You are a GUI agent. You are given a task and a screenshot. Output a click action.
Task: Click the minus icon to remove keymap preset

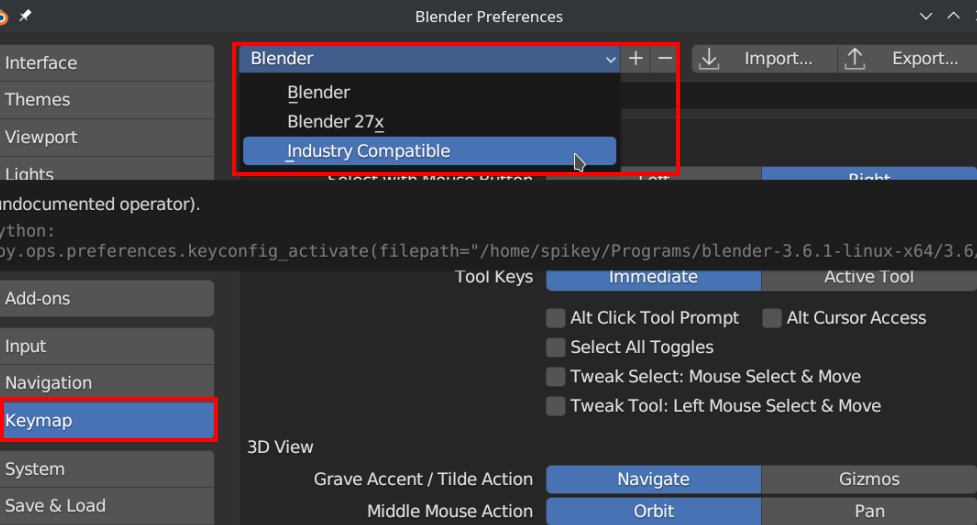pyautogui.click(x=665, y=59)
